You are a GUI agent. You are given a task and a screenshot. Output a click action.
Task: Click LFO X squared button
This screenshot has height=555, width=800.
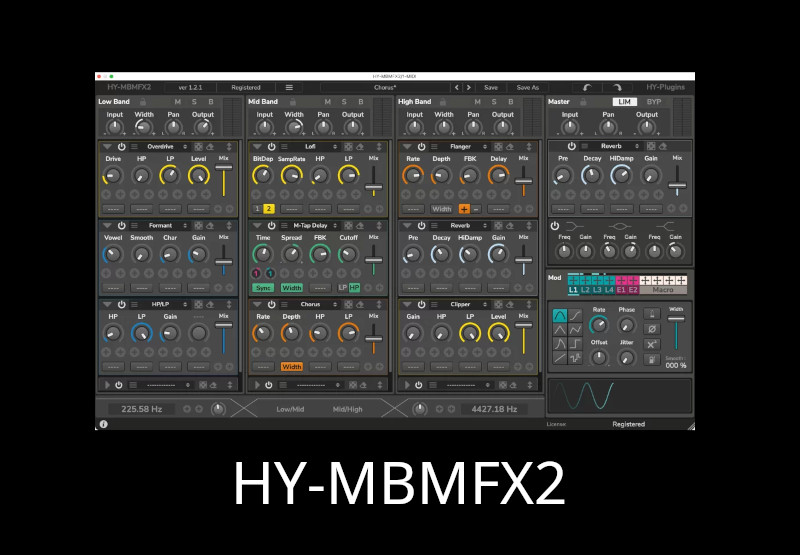(x=652, y=344)
